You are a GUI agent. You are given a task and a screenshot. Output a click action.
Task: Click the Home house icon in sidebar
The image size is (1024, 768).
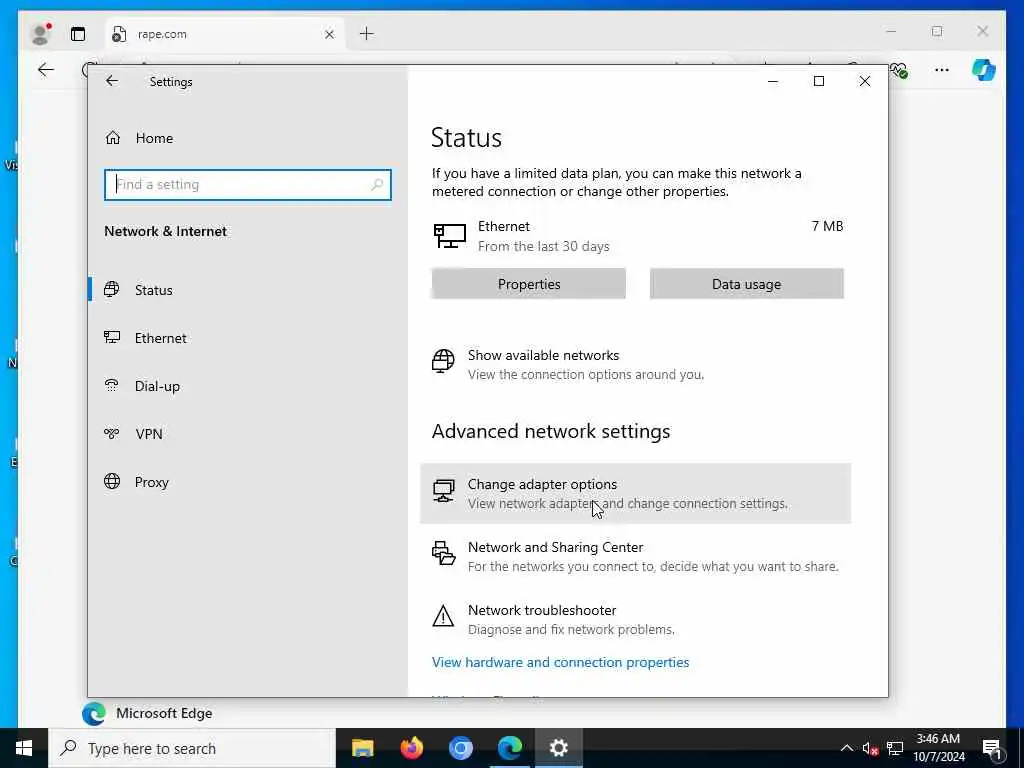point(112,138)
